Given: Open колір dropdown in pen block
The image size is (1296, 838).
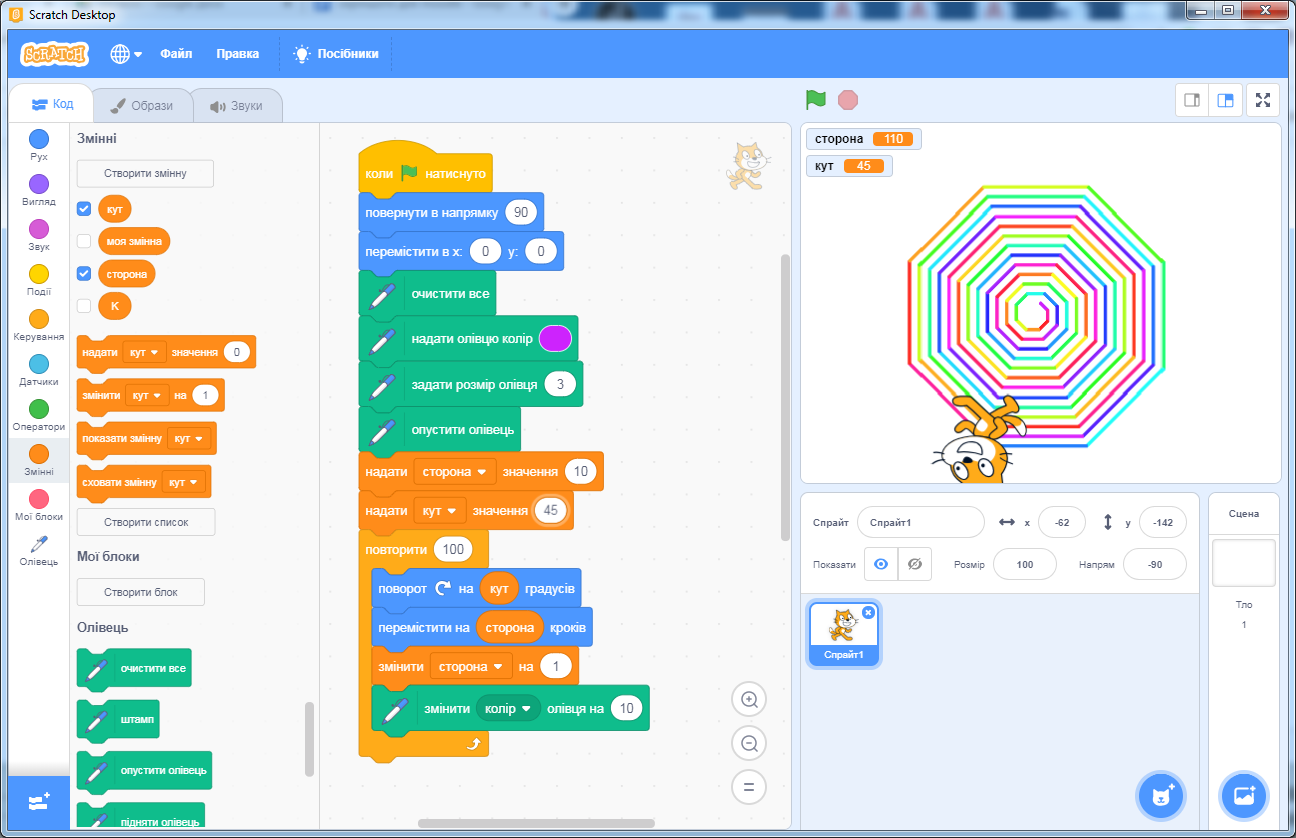Looking at the screenshot, I should (x=508, y=708).
